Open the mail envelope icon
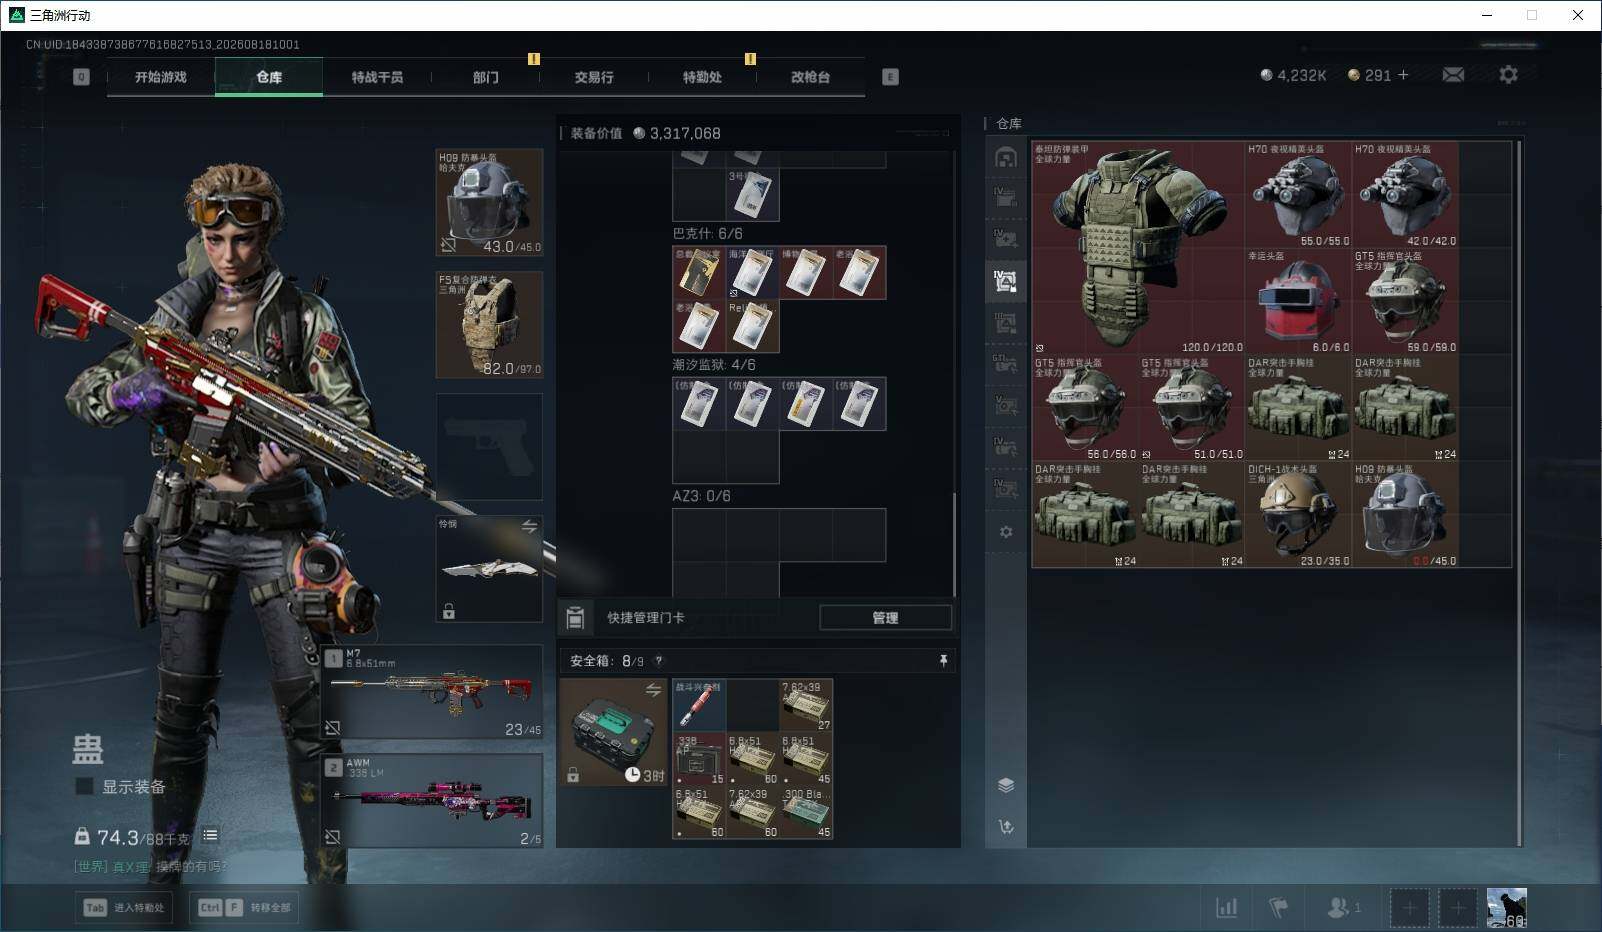Viewport: 1602px width, 932px height. 1453,75
